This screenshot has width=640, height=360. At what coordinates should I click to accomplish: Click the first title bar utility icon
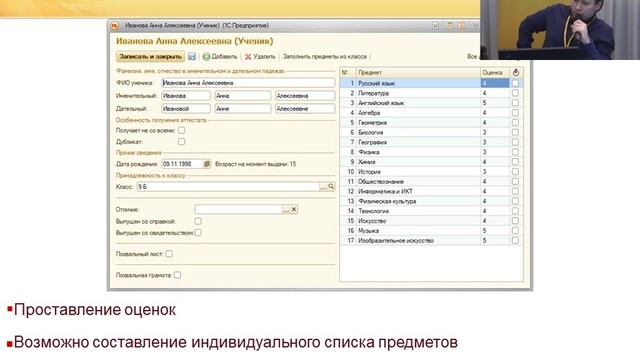(436, 26)
